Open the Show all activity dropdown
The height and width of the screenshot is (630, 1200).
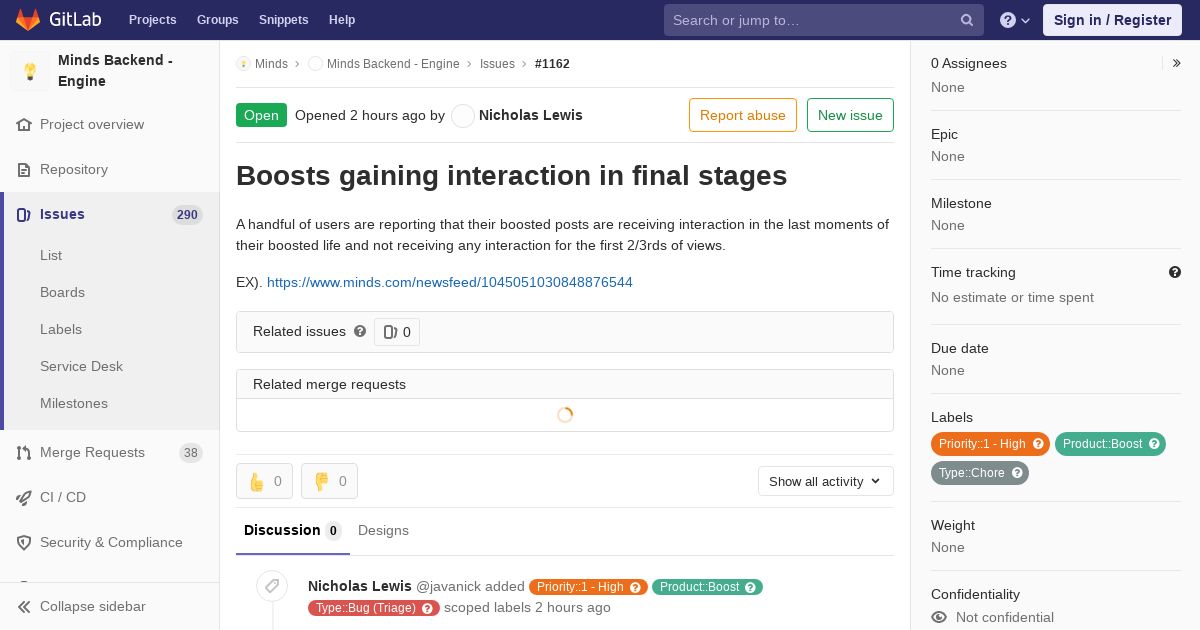826,481
